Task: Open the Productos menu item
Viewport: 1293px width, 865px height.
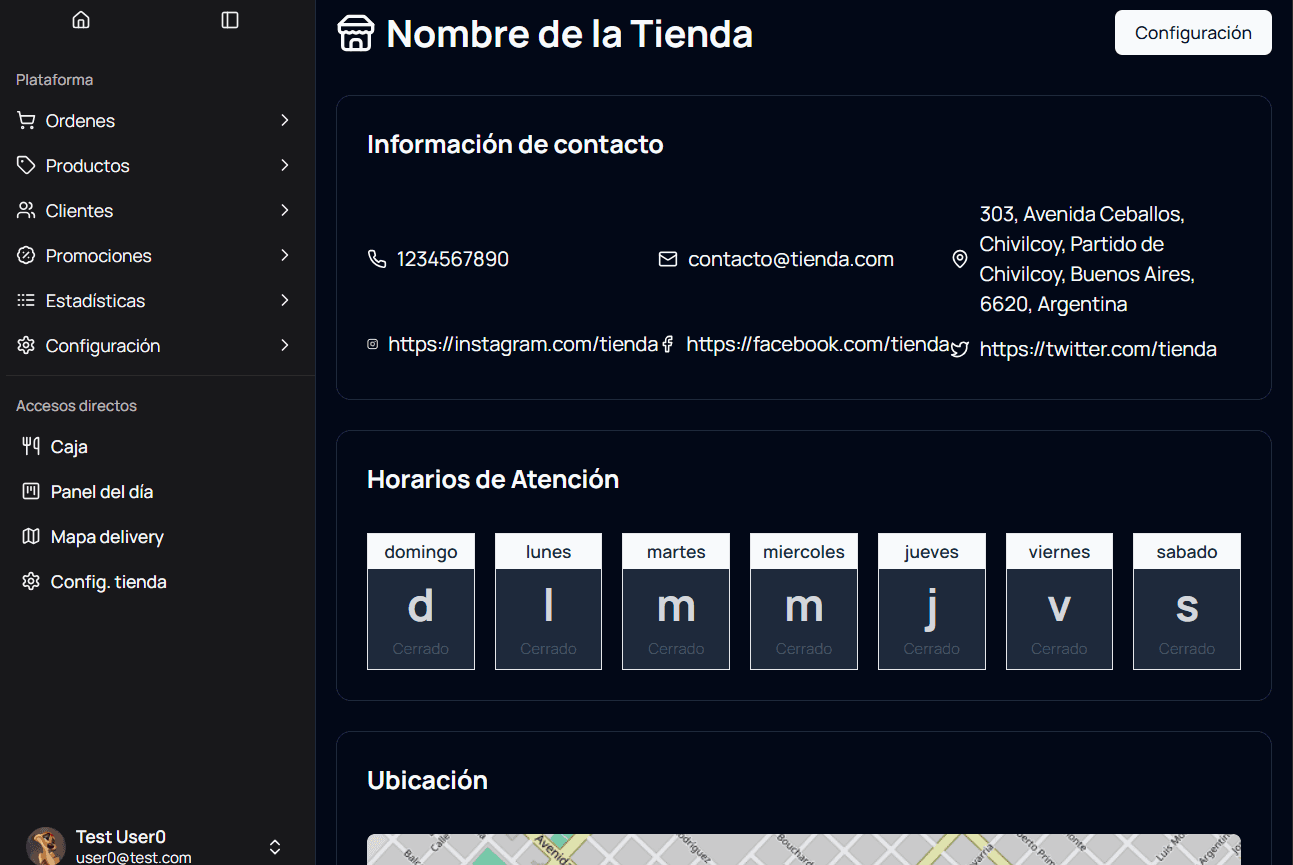Action: pyautogui.click(x=157, y=166)
